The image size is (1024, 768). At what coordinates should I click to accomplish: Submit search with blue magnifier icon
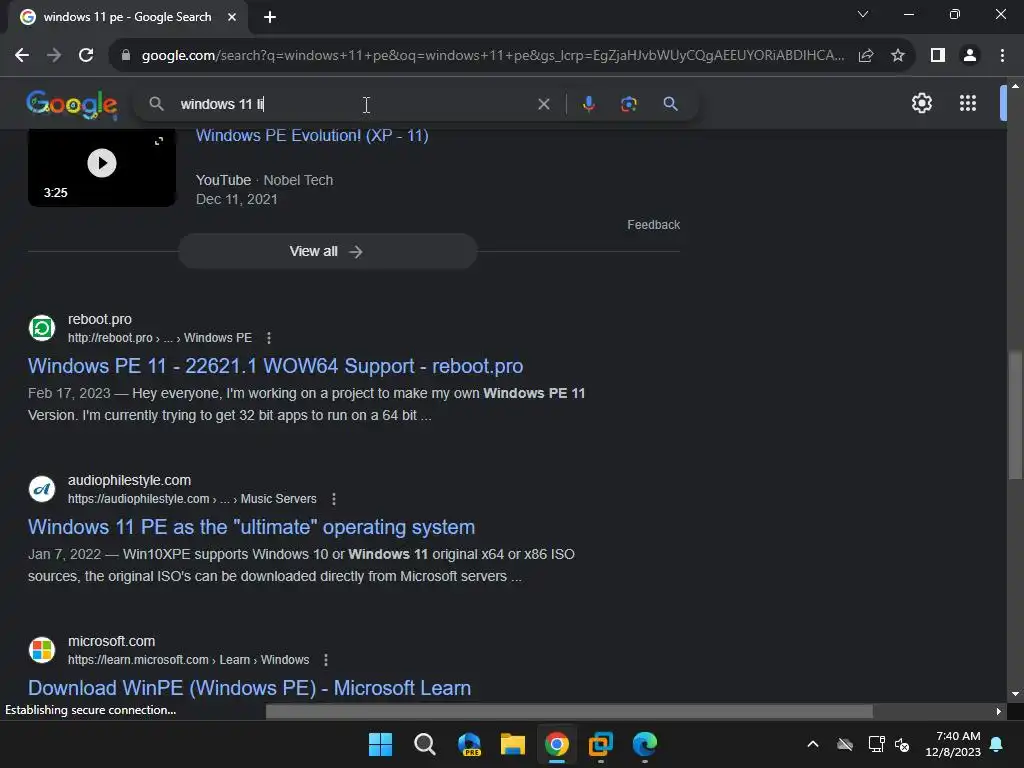[x=670, y=104]
